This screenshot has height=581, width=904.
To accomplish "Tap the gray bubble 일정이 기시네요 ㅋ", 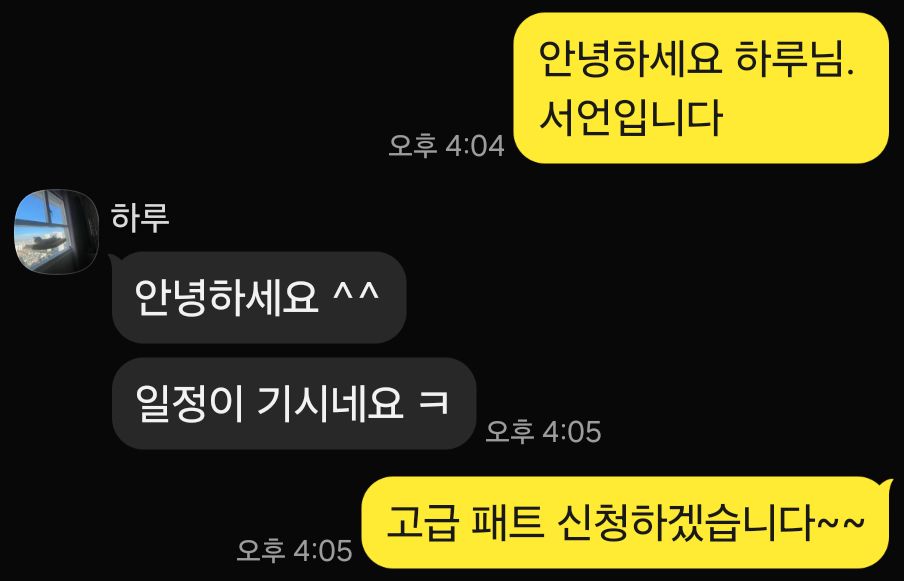I will pyautogui.click(x=293, y=403).
